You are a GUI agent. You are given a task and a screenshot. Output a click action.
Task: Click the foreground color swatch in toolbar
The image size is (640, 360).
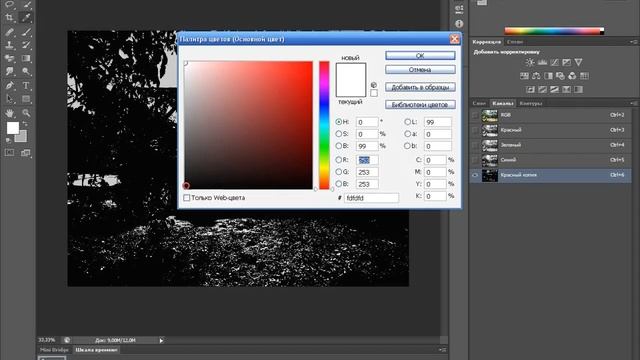(13, 128)
